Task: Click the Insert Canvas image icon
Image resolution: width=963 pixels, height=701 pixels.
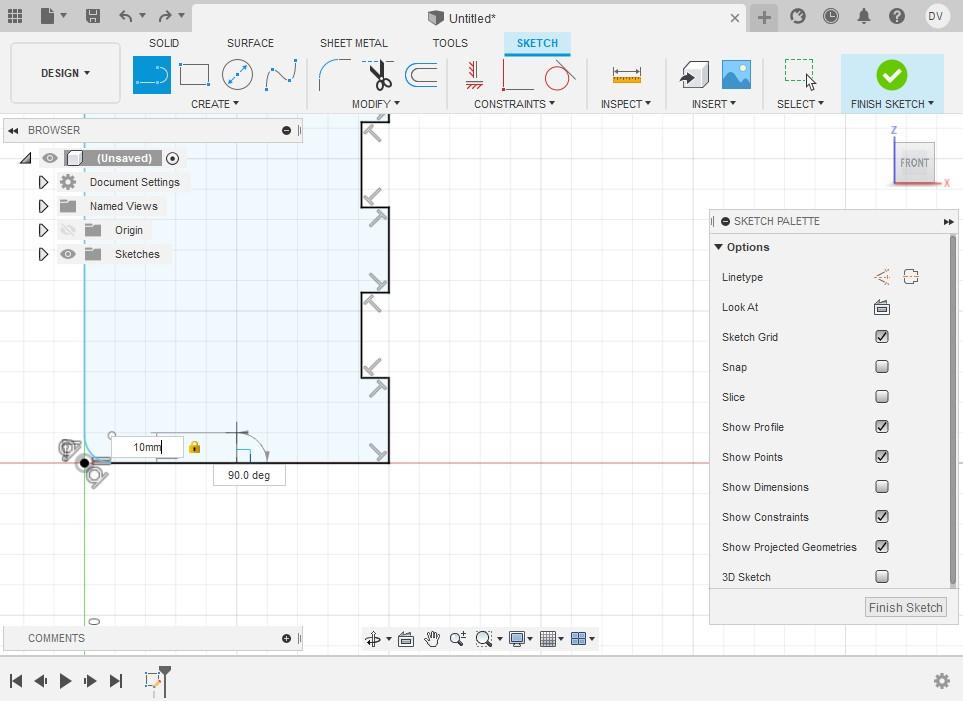Action: [x=736, y=75]
